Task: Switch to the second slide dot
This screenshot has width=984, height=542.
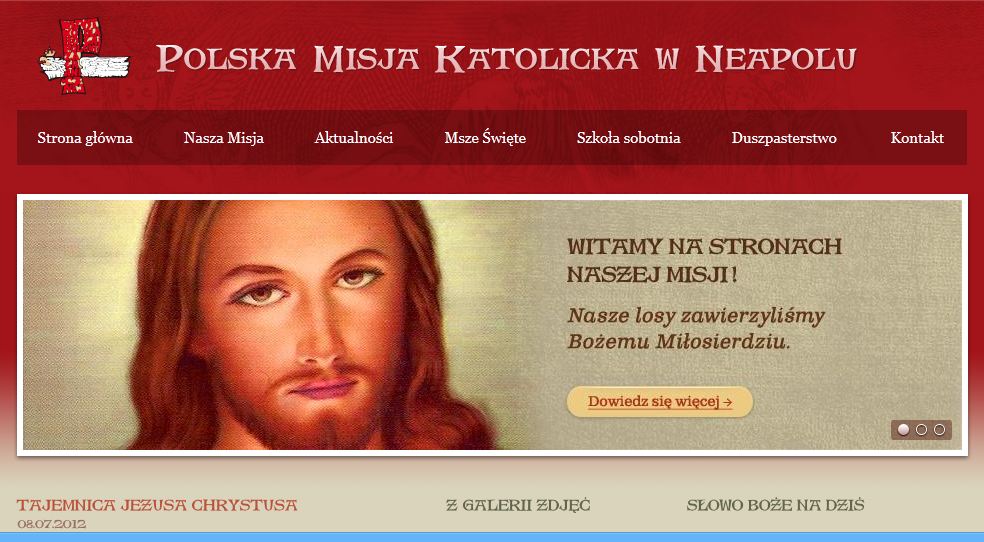Action: 921,430
